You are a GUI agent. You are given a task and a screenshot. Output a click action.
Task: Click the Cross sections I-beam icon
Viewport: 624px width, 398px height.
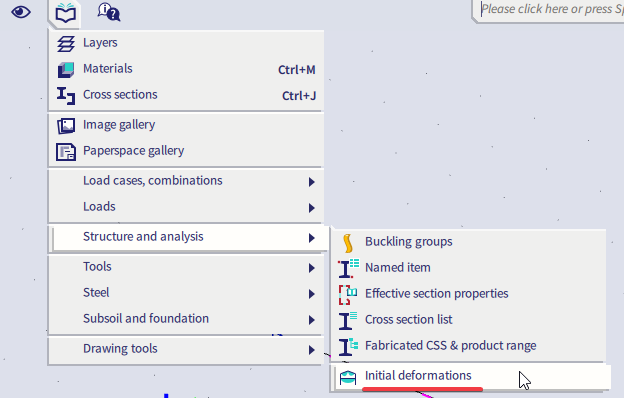tap(66, 96)
